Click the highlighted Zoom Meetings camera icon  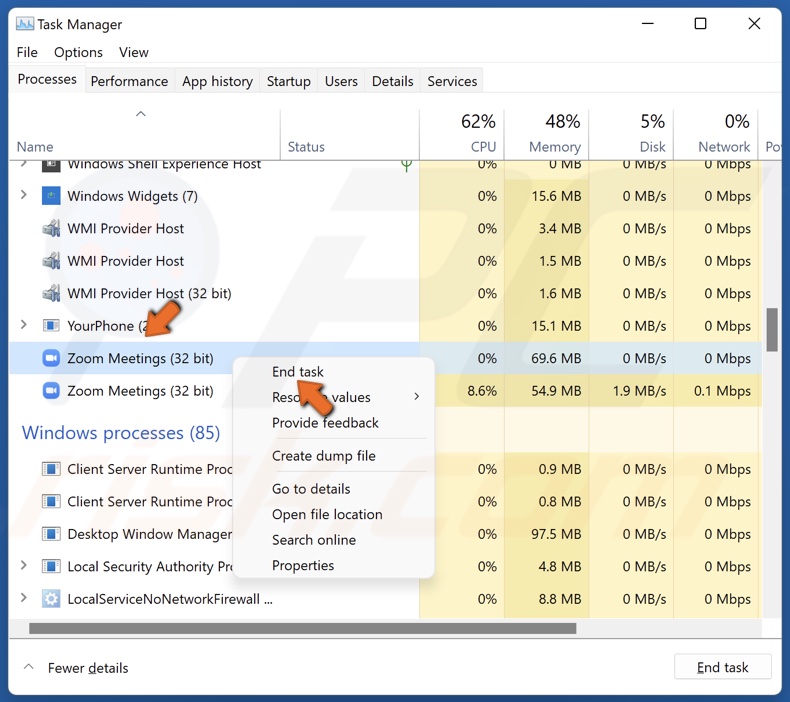pyautogui.click(x=51, y=358)
